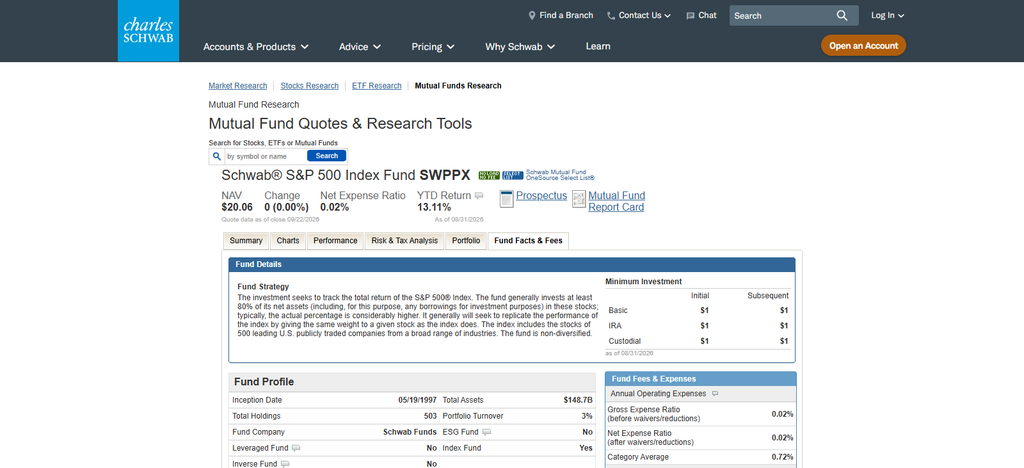Click the Fund Details panel header

point(512,264)
